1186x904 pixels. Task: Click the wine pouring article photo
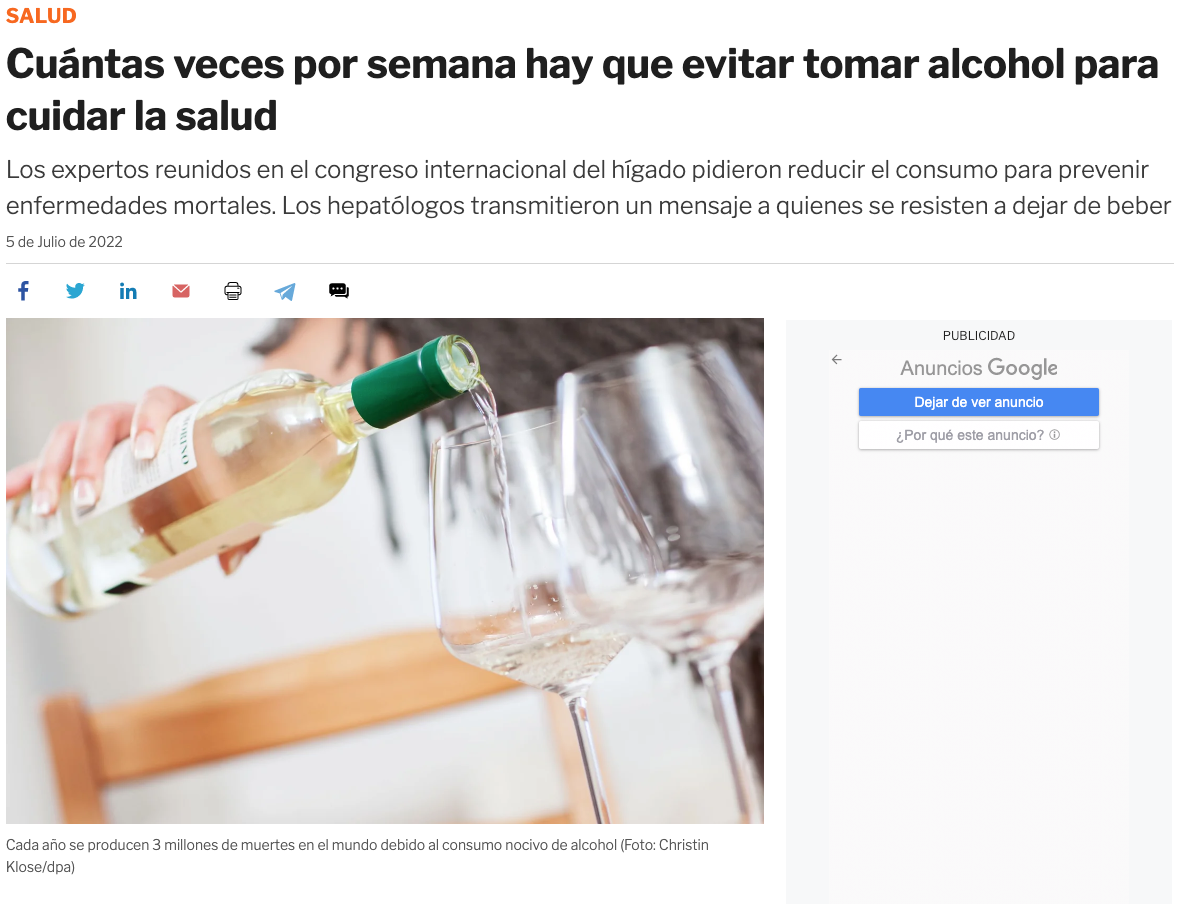385,570
